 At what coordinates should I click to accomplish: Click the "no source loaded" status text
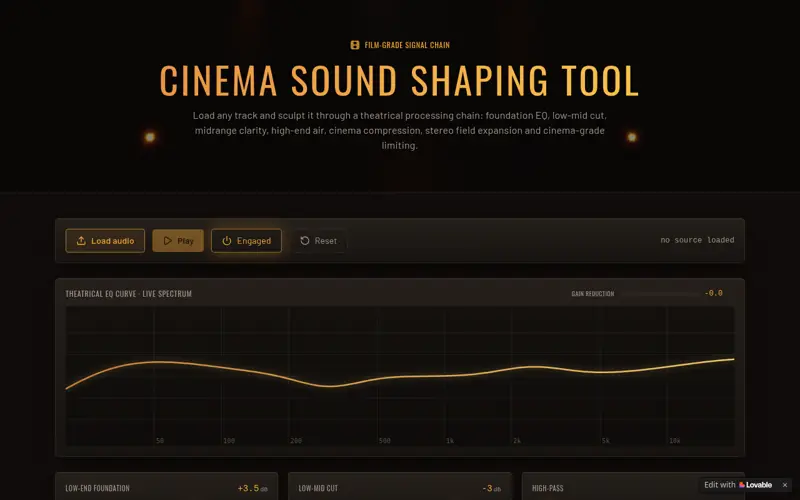coord(697,240)
